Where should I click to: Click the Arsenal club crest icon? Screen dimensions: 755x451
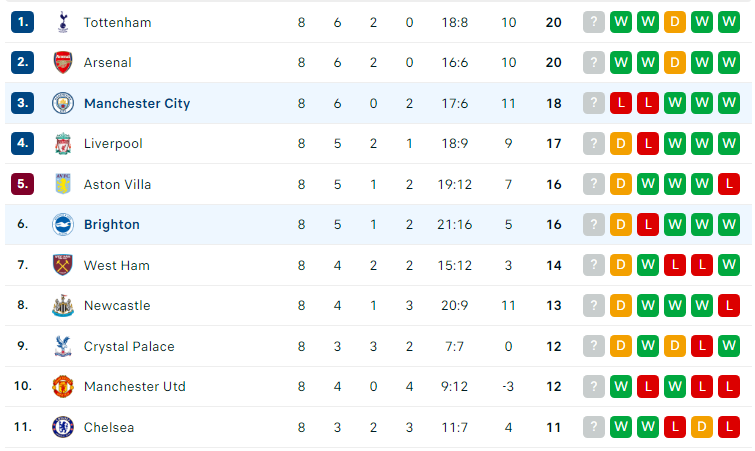tap(63, 63)
